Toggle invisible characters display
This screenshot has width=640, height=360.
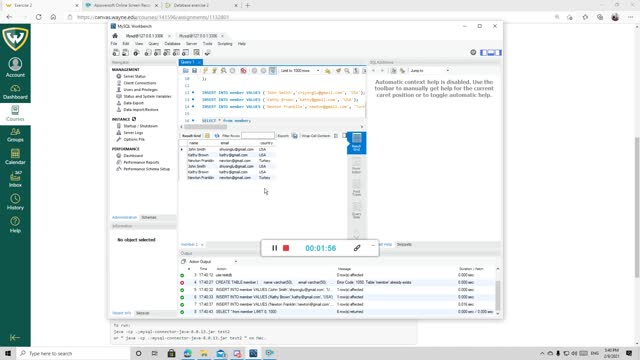tap(356, 71)
